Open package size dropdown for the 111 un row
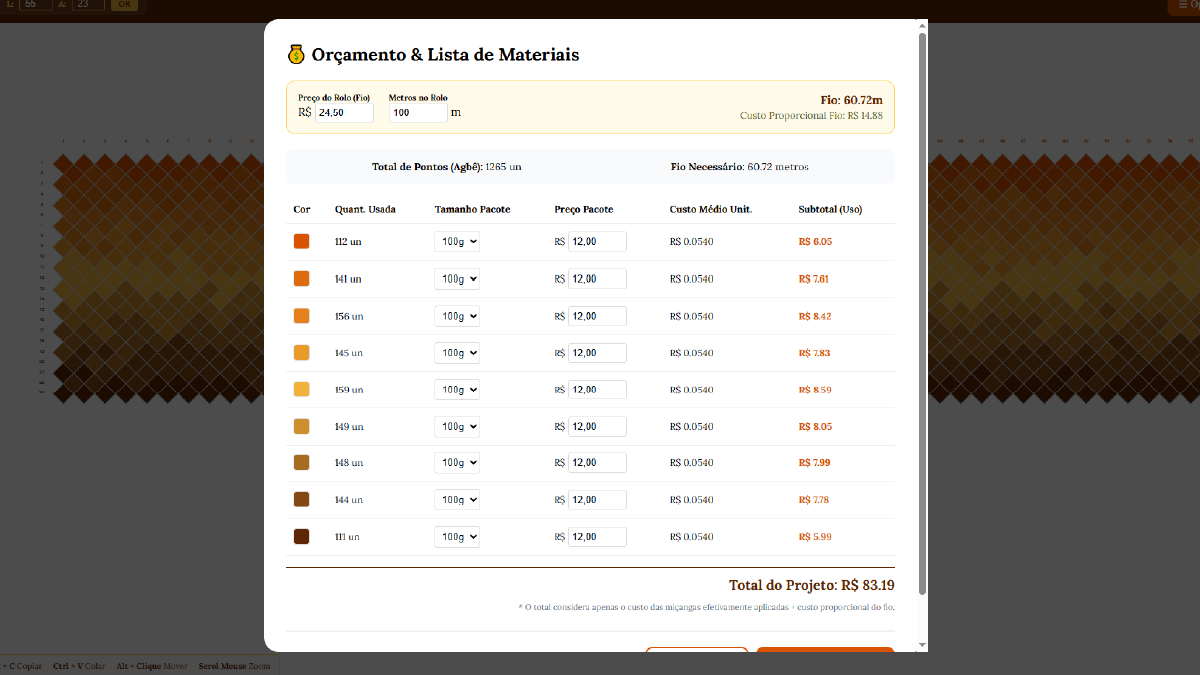The width and height of the screenshot is (1200, 675). pos(457,537)
